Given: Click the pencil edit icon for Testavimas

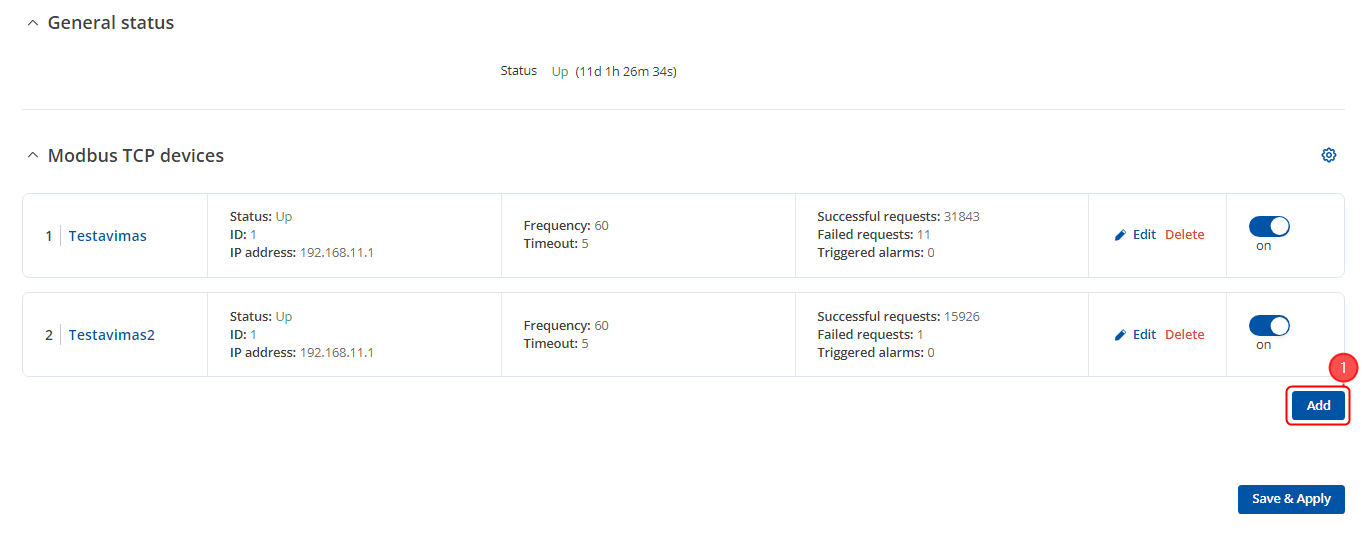Looking at the screenshot, I should (1120, 235).
